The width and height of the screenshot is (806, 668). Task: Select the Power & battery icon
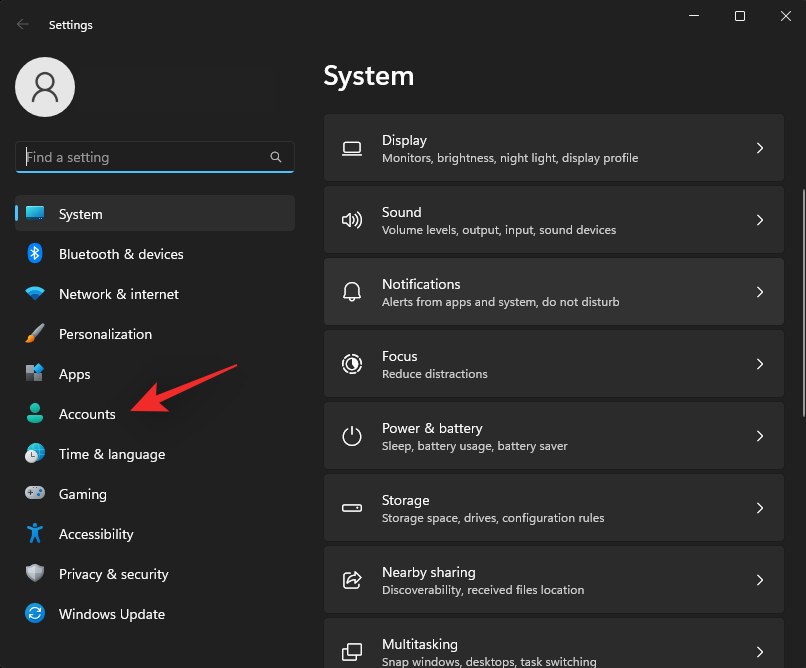pyautogui.click(x=351, y=435)
